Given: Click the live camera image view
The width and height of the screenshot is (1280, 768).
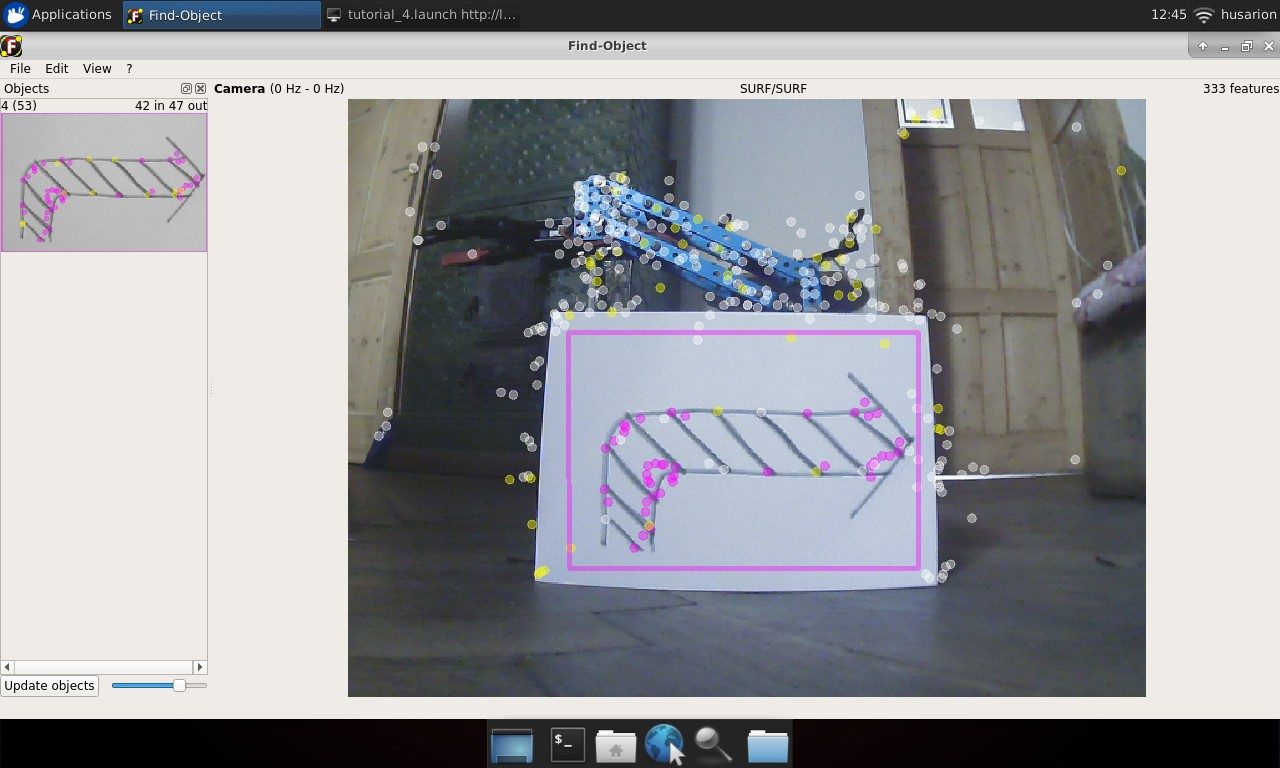Looking at the screenshot, I should point(747,398).
